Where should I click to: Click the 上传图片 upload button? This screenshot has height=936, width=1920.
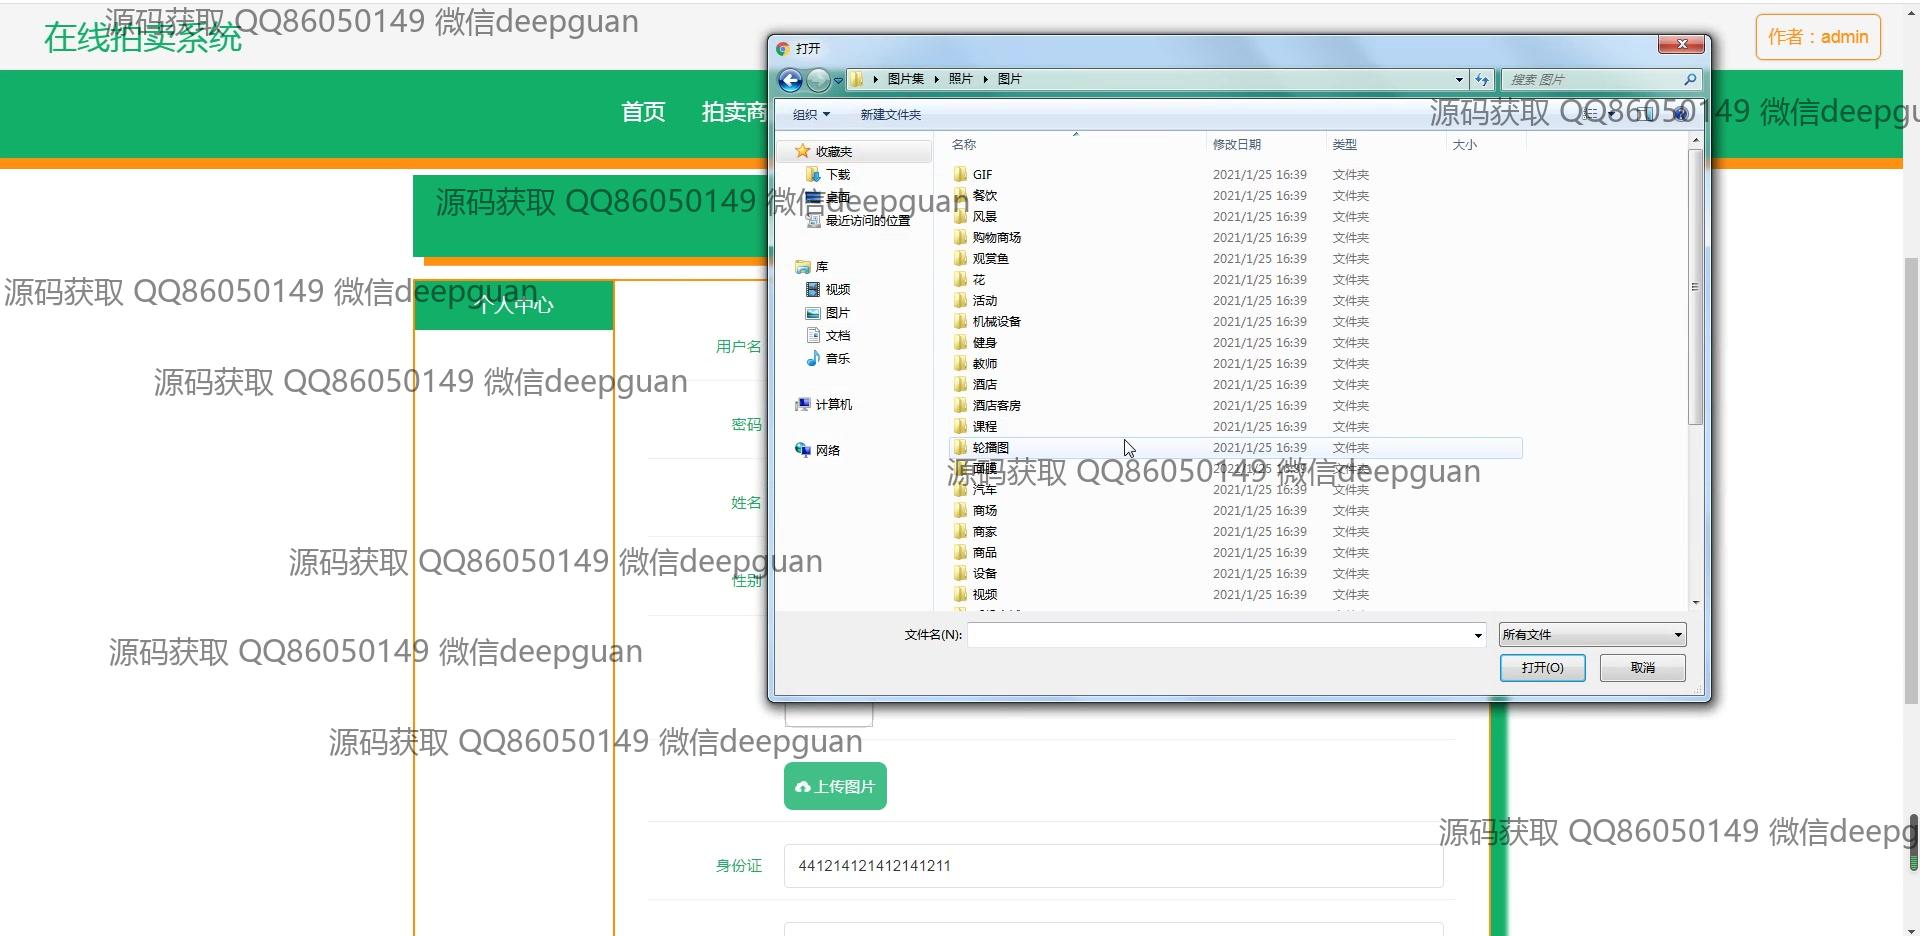click(835, 787)
